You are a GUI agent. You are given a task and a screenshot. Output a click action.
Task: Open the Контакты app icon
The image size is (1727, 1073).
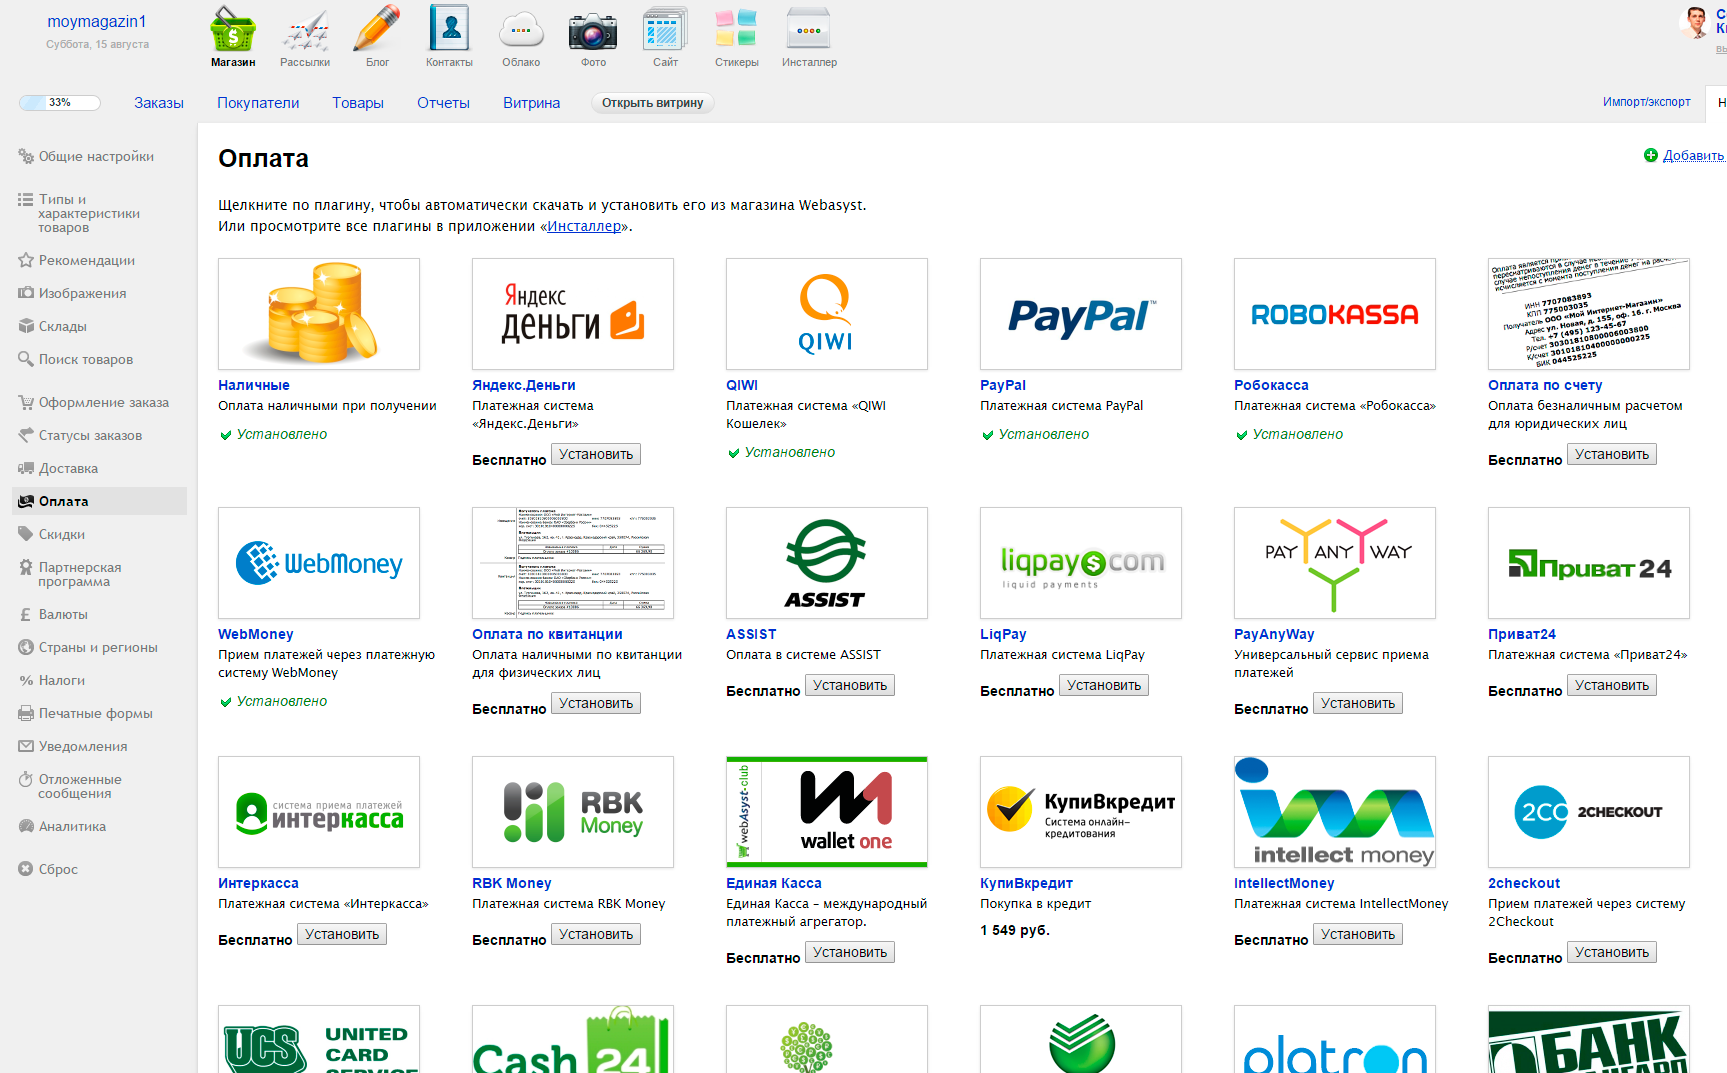(x=449, y=37)
